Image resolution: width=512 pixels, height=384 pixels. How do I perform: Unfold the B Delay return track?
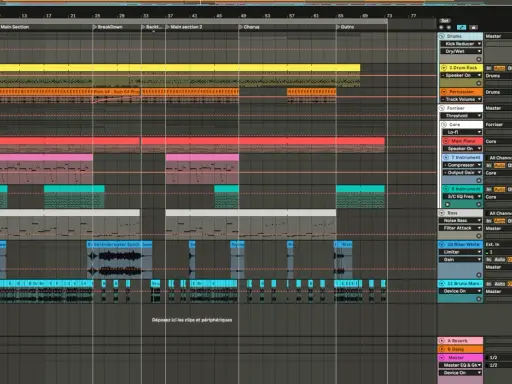(442, 349)
